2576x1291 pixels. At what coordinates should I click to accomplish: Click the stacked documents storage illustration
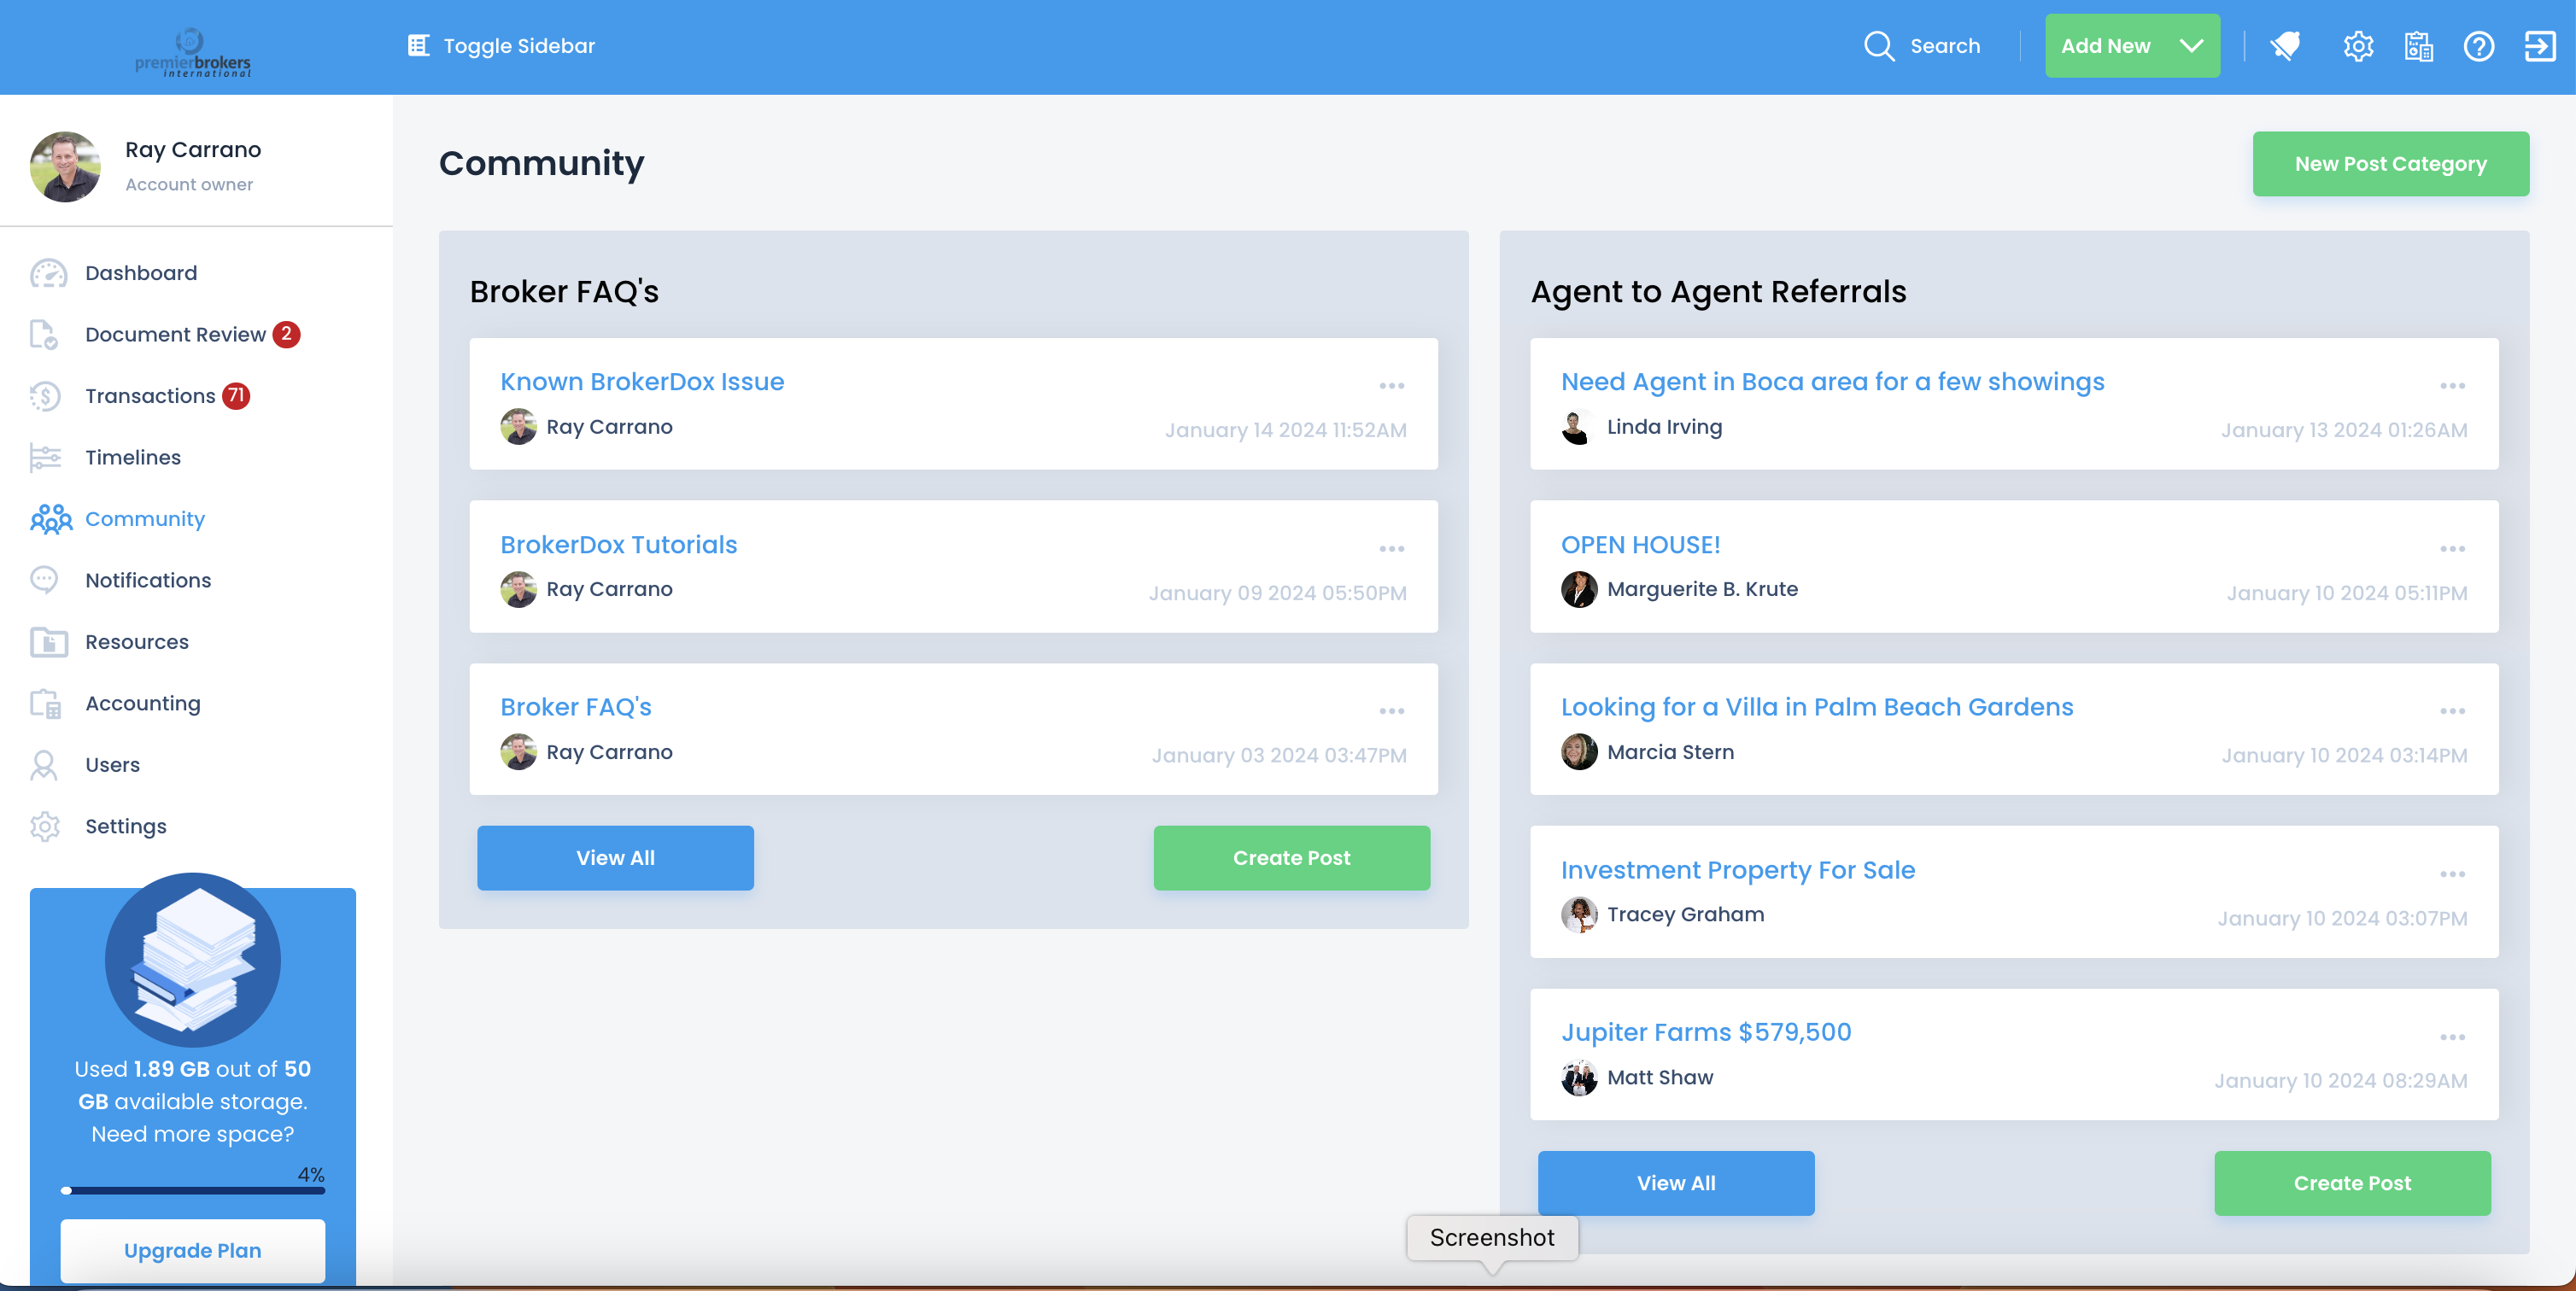(x=193, y=960)
